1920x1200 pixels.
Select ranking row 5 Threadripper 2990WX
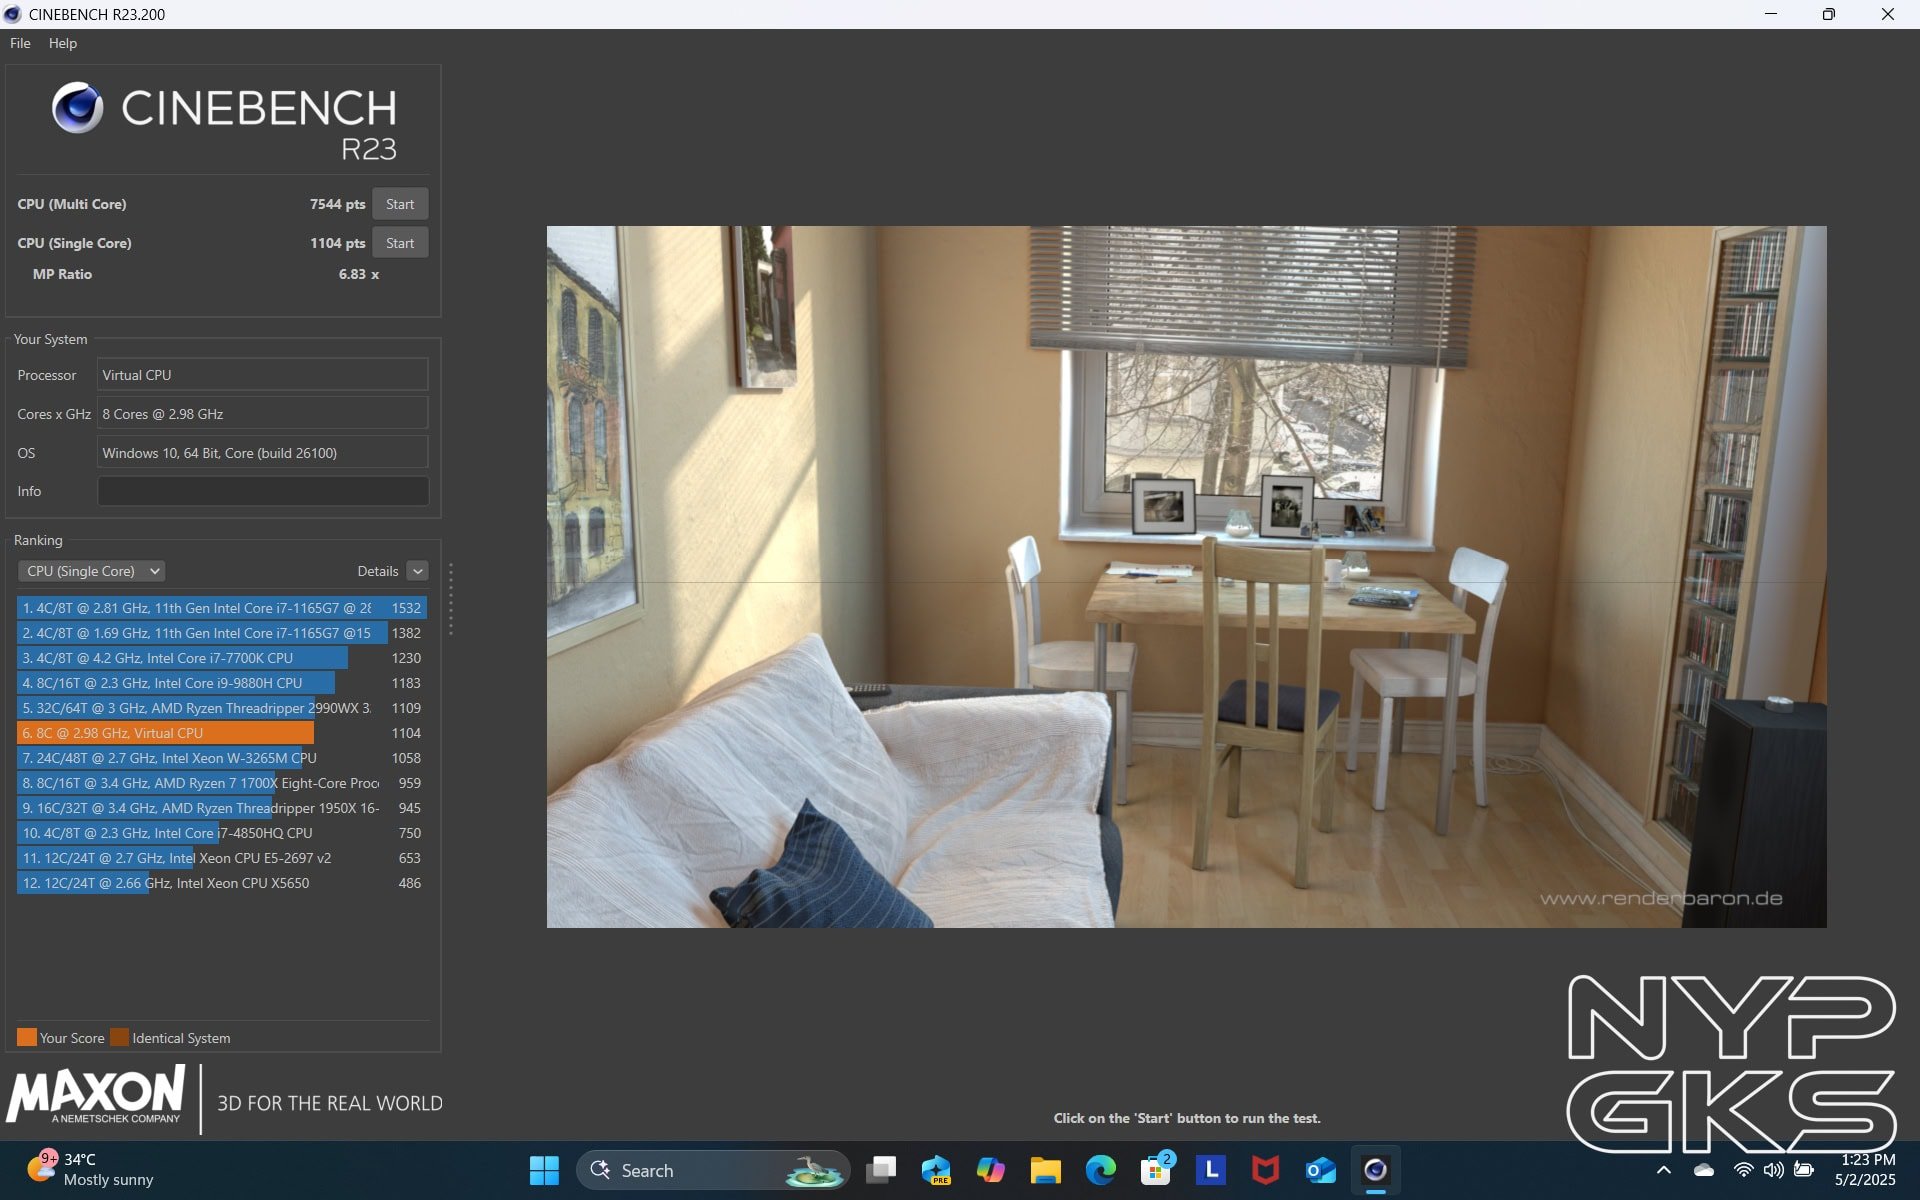[222, 708]
